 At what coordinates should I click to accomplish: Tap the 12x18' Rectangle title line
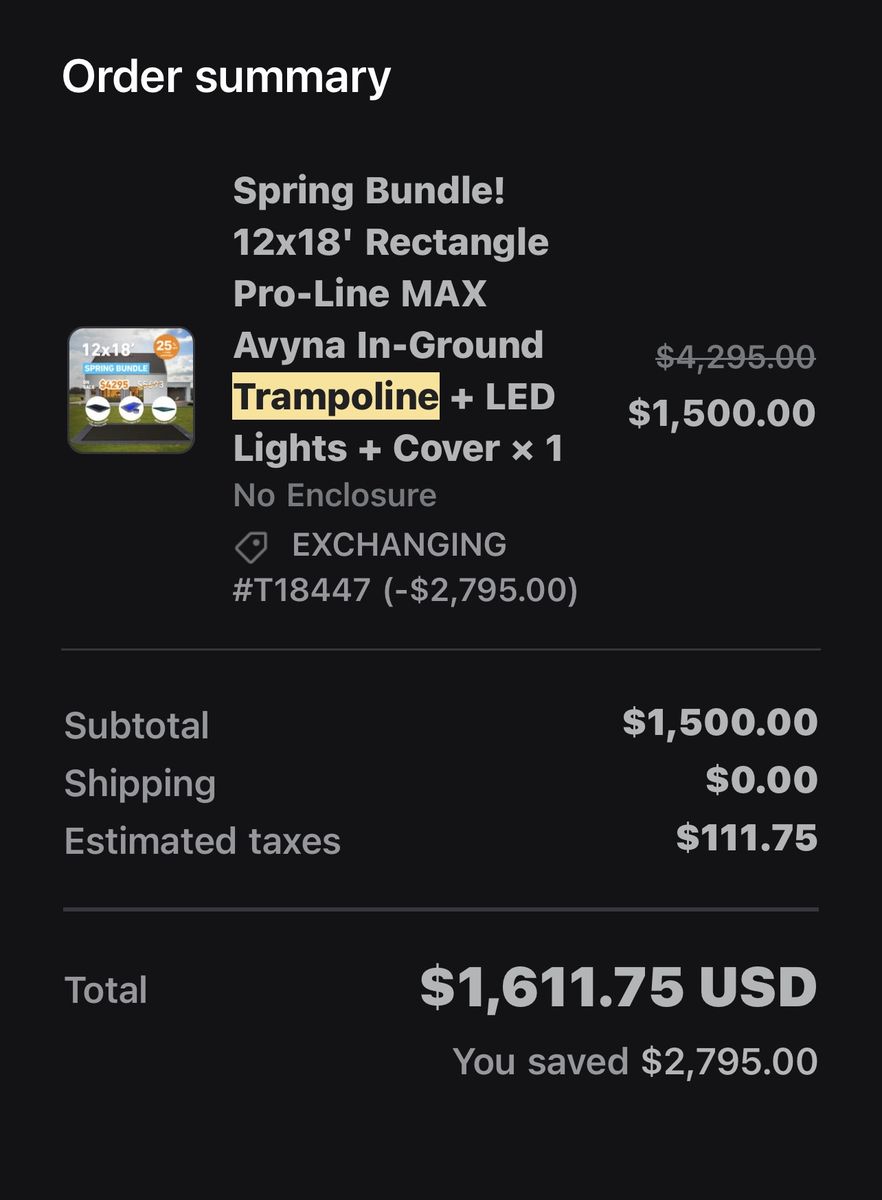[x=391, y=242]
